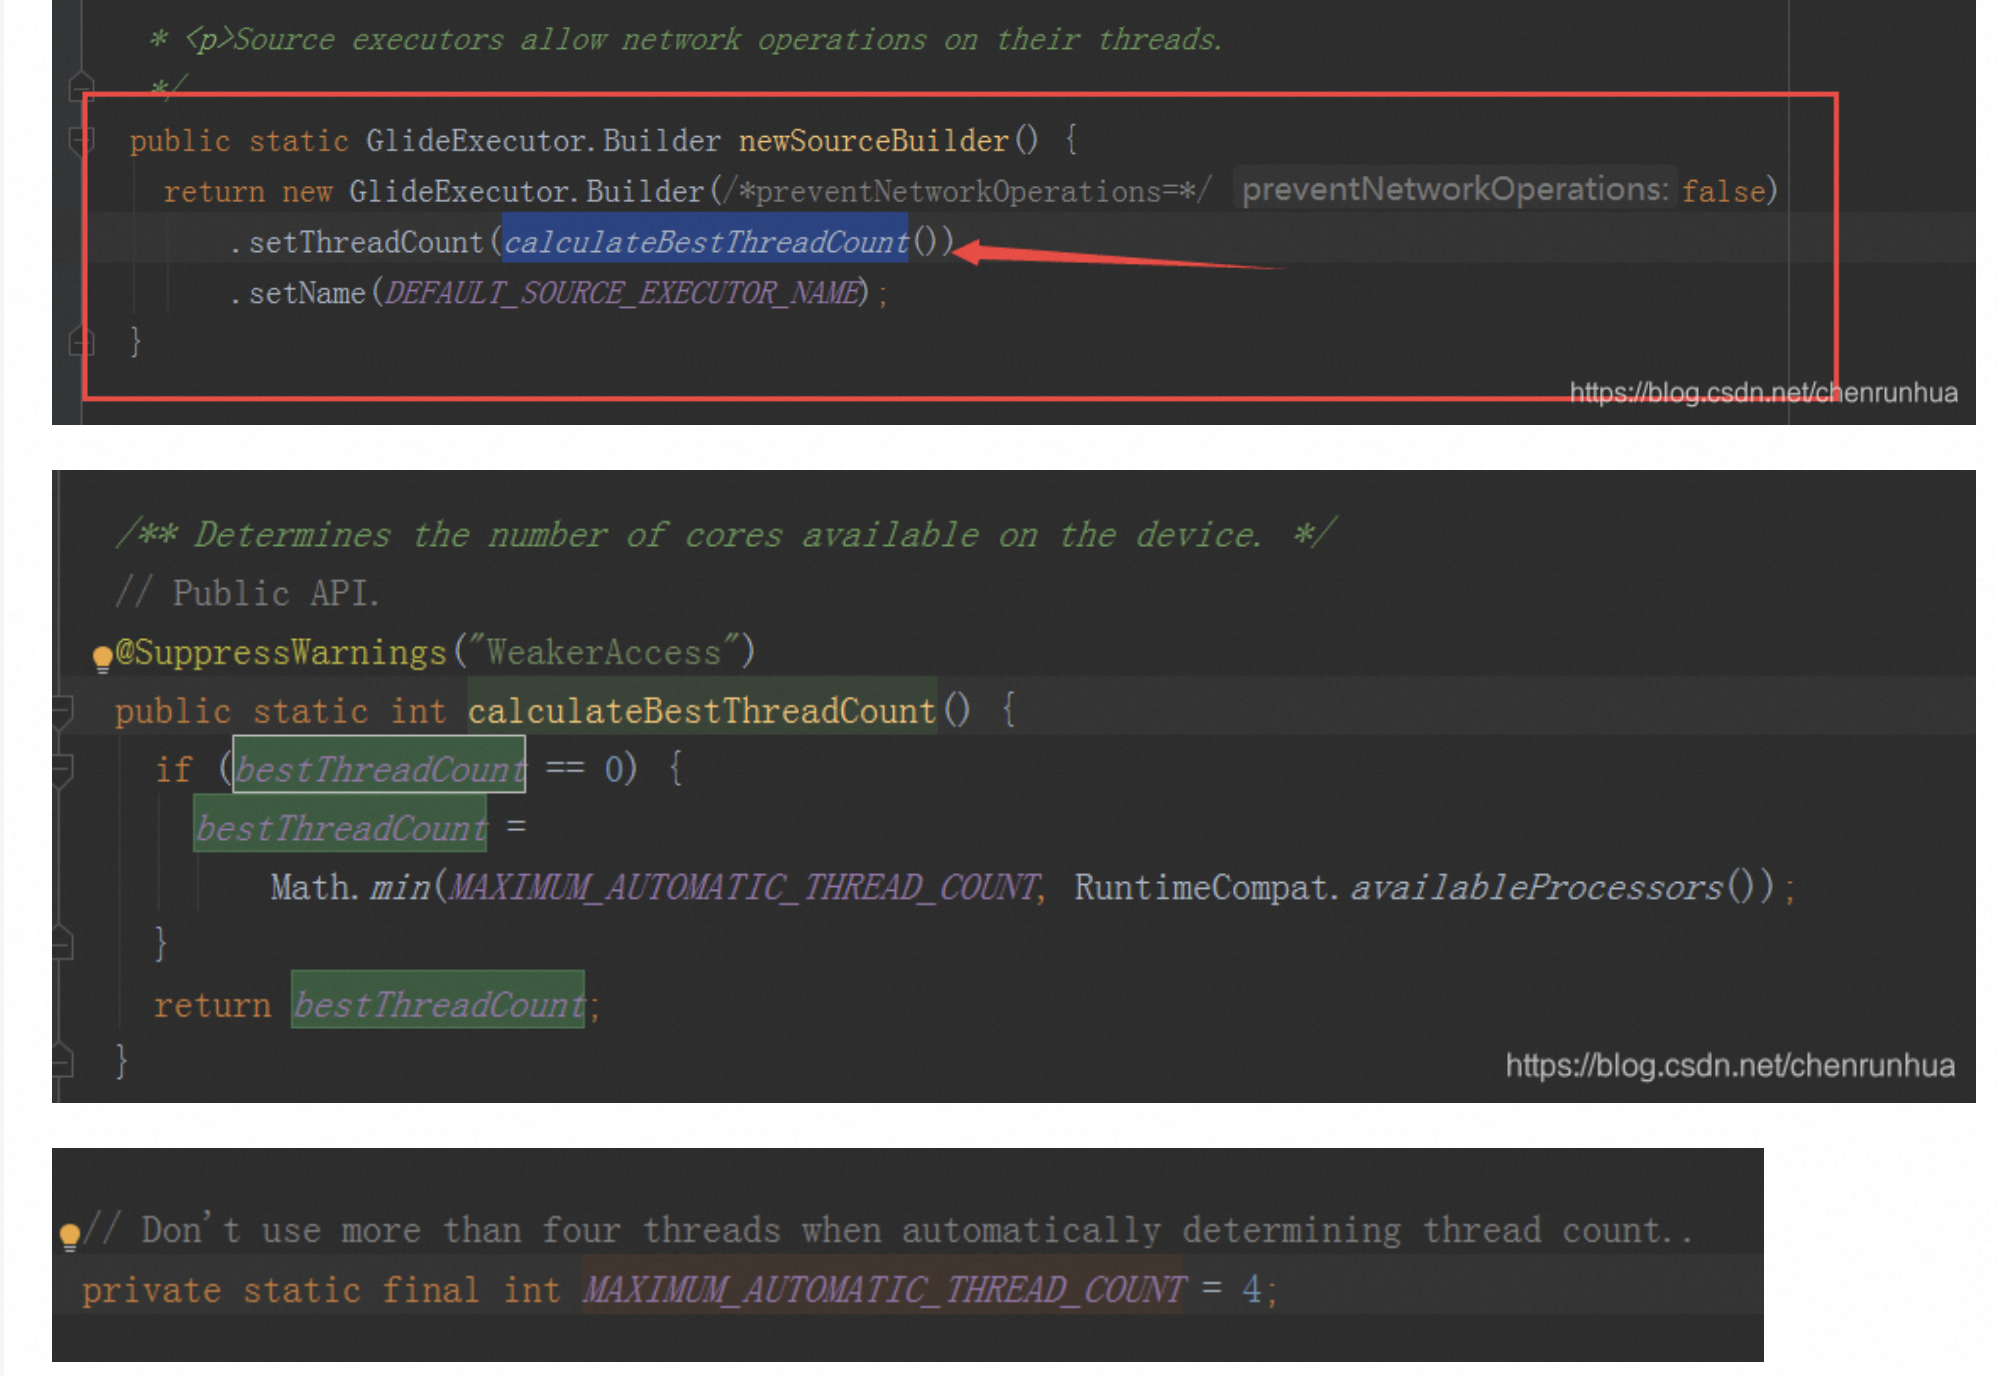Click the newSourceBuilder method name

pyautogui.click(x=873, y=140)
